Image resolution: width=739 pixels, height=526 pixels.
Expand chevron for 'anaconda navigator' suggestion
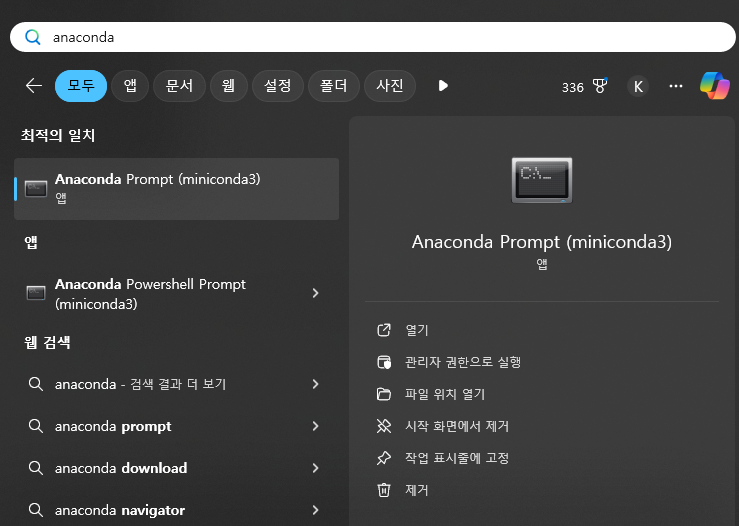click(x=315, y=510)
